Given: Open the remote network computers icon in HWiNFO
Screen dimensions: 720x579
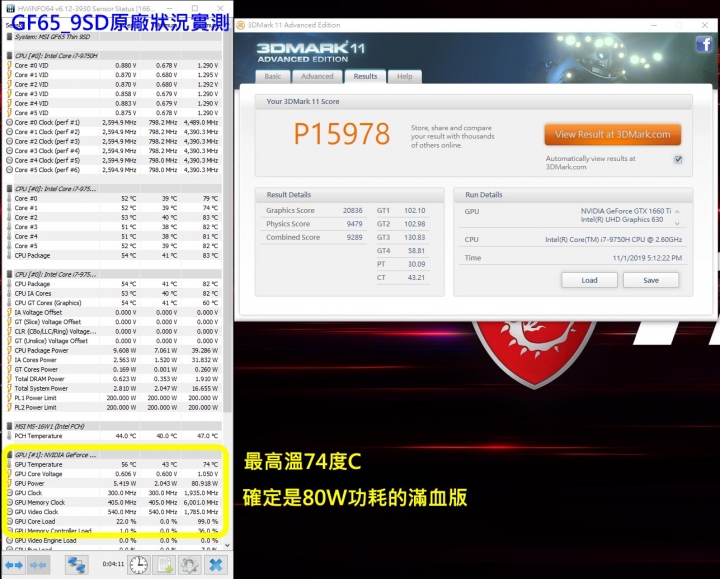Looking at the screenshot, I should tap(76, 565).
